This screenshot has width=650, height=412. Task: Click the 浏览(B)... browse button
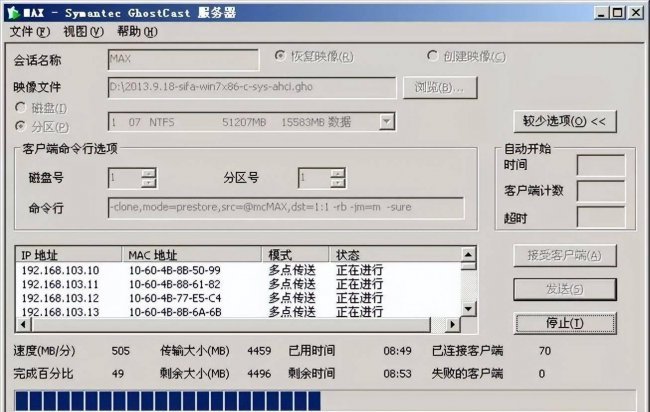440,88
